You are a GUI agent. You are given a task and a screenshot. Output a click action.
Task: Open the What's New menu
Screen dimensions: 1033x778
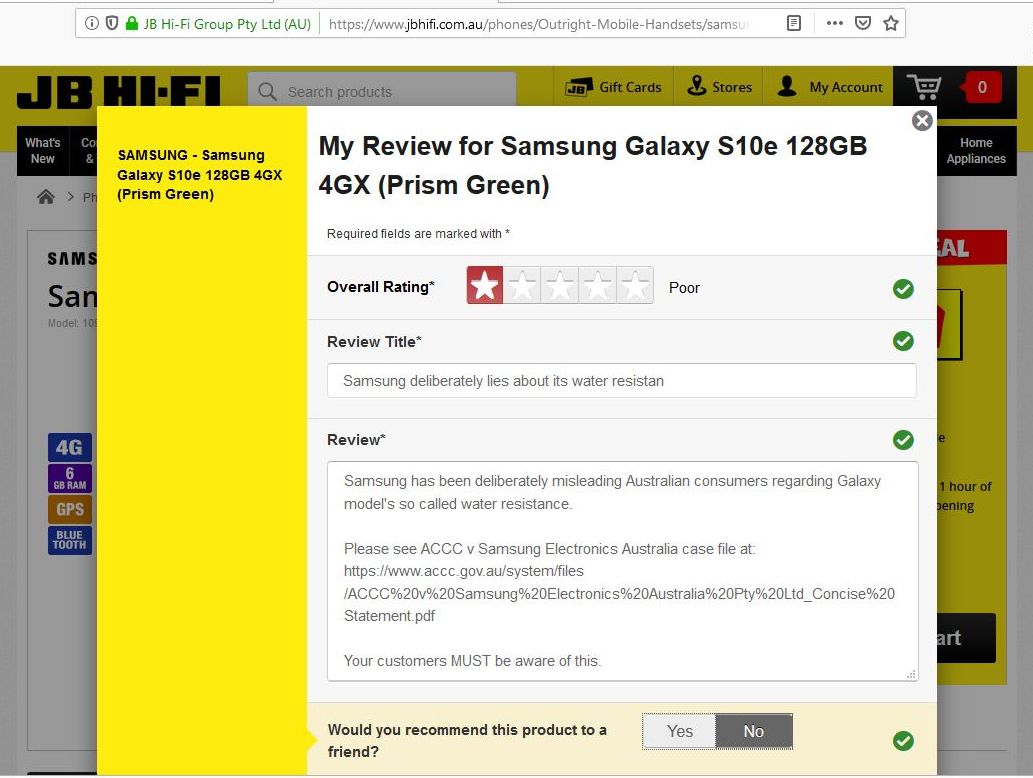[x=42, y=150]
